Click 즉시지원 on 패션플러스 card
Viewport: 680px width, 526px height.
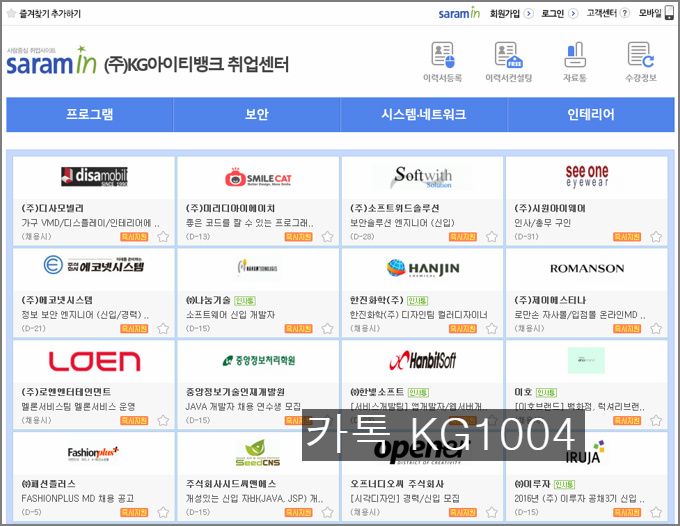134,513
